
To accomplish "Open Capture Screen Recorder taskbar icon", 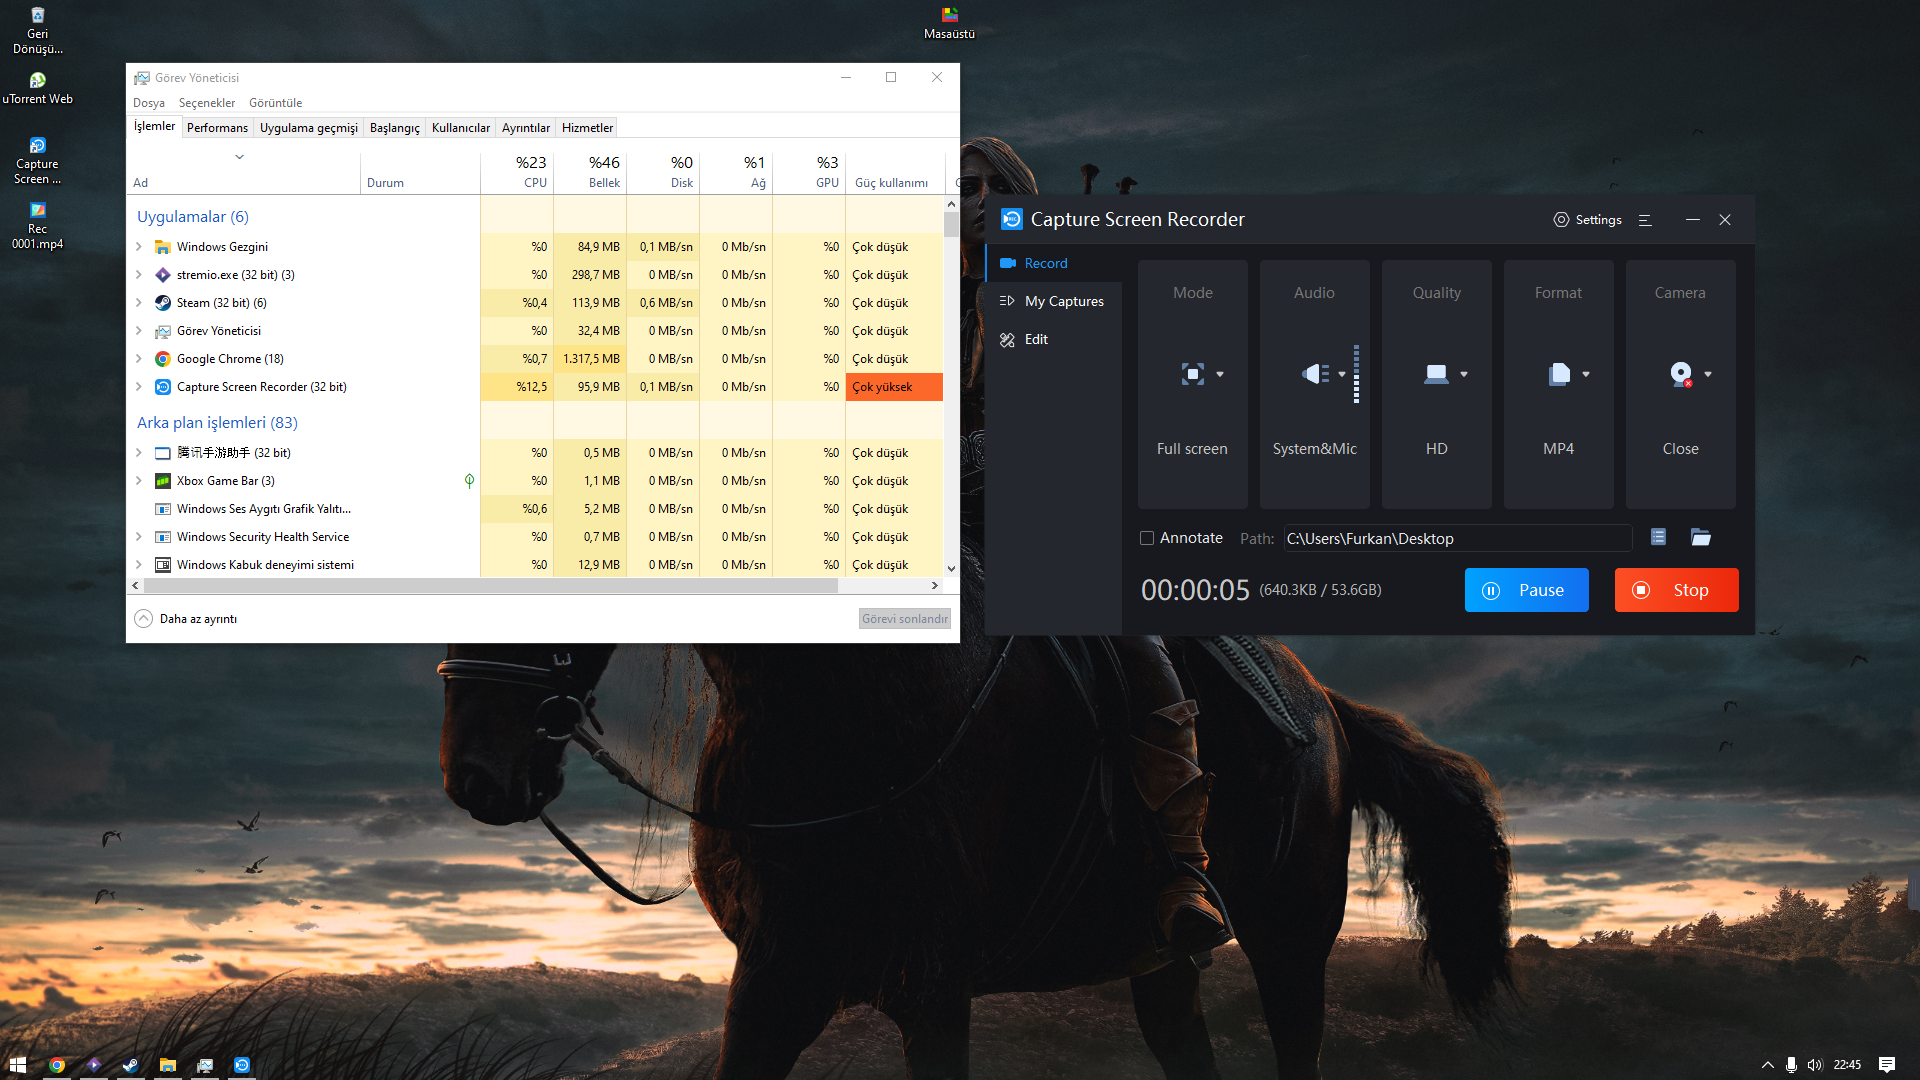I will (x=242, y=1065).
